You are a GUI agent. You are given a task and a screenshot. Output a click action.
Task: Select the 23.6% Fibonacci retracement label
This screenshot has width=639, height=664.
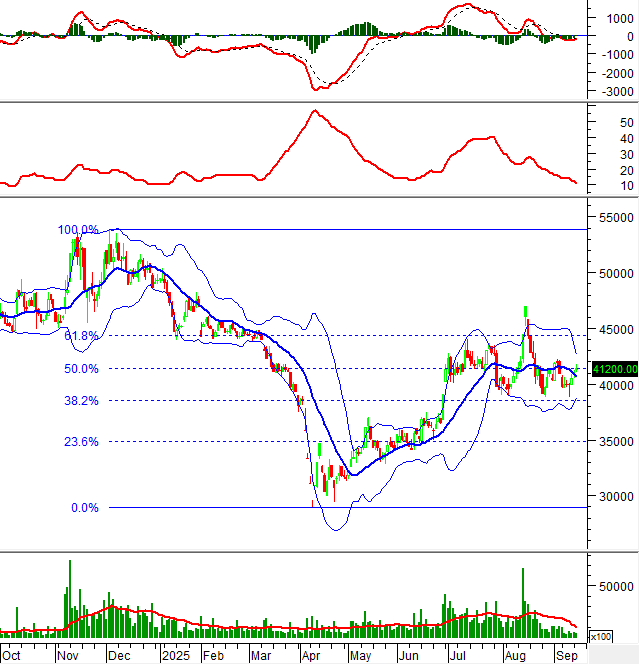(81, 442)
